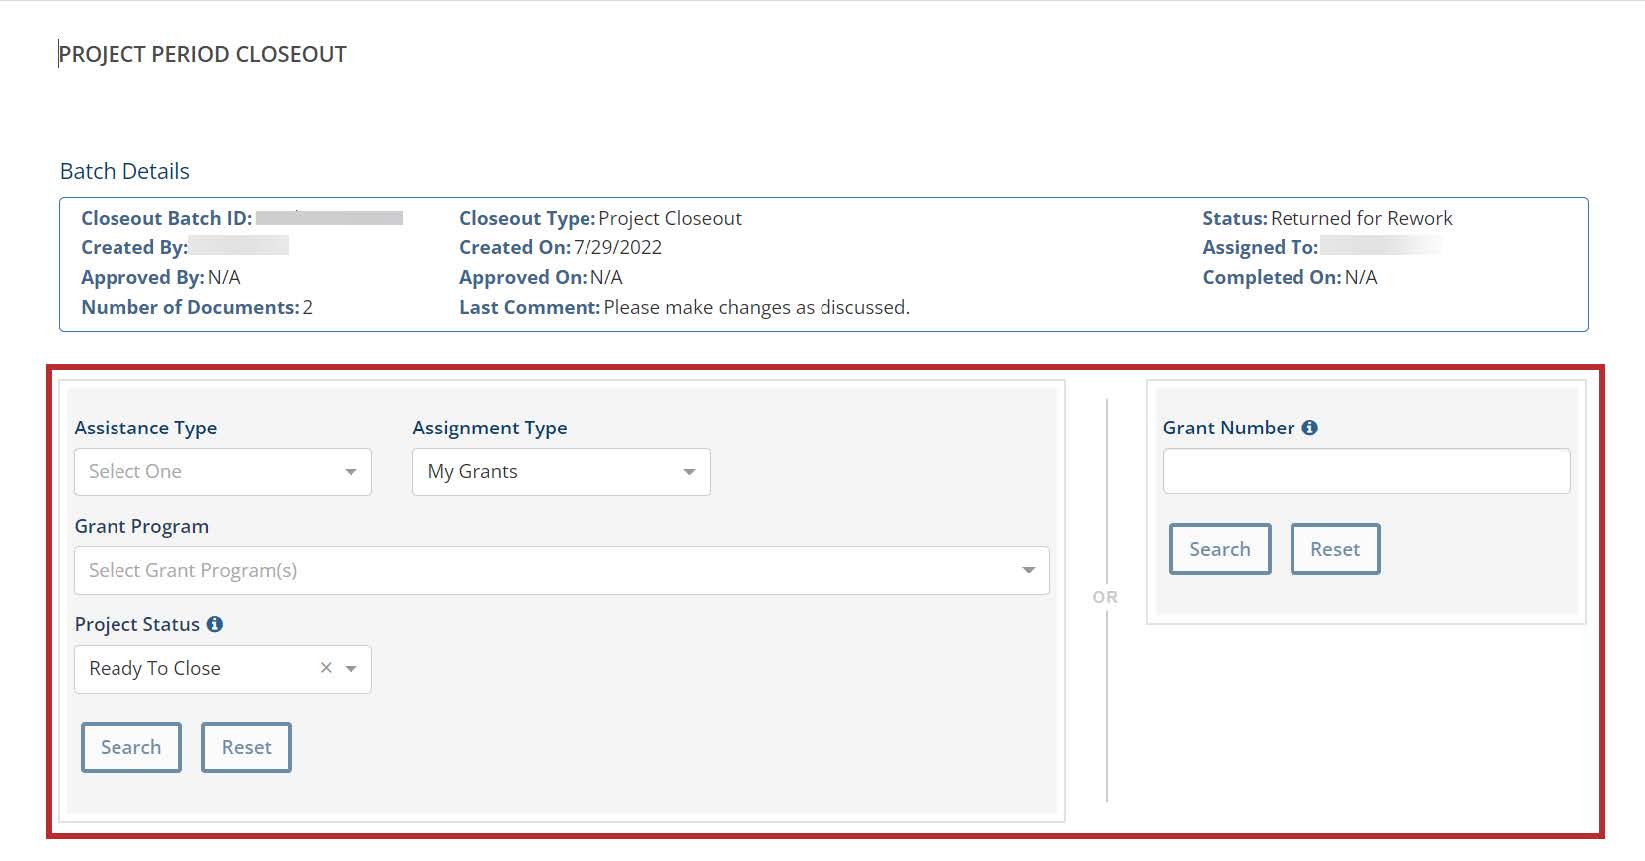Click the Project Period Closeout title
1645x861 pixels.
coord(203,54)
